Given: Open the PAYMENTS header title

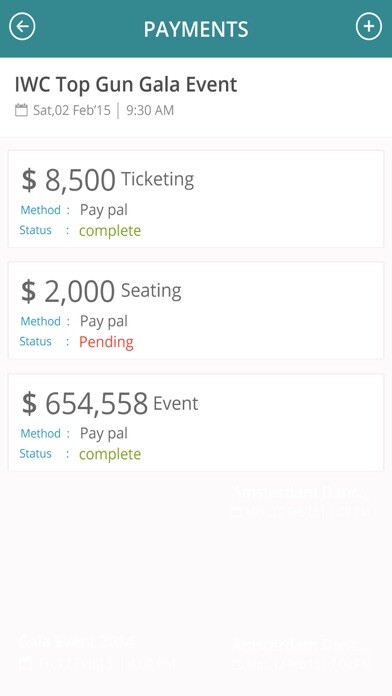Looking at the screenshot, I should (196, 29).
